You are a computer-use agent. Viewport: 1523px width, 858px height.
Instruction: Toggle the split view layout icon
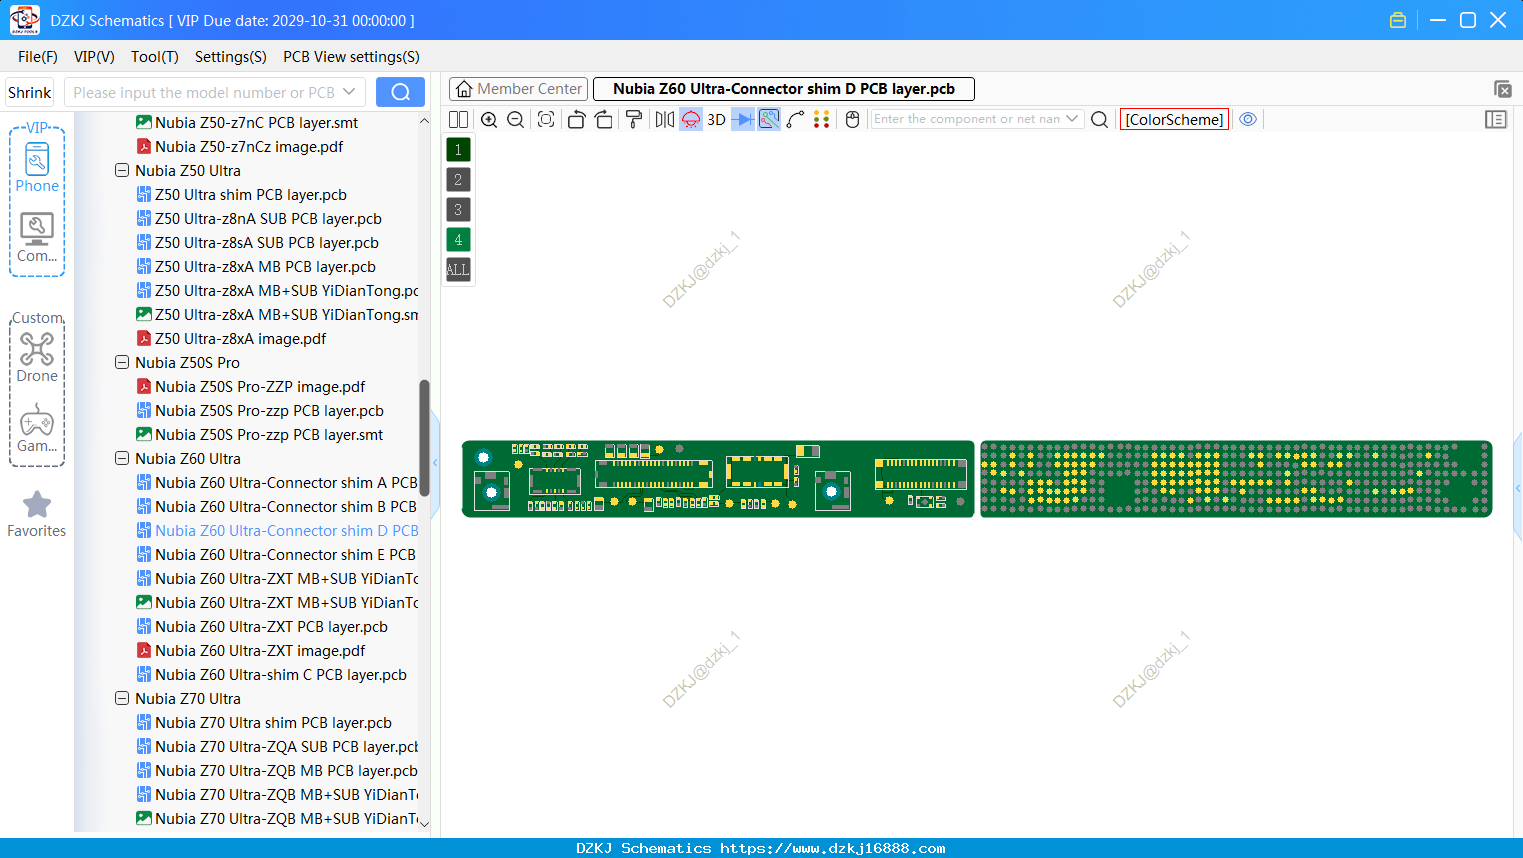458,119
